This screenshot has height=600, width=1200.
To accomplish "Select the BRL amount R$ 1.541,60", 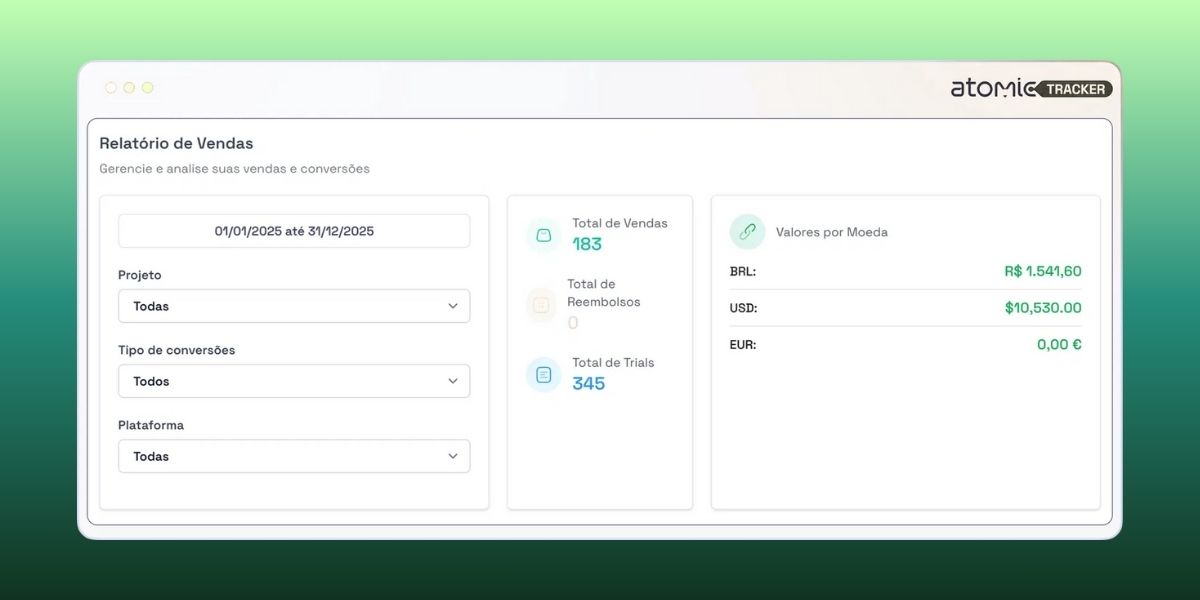I will (x=1042, y=271).
